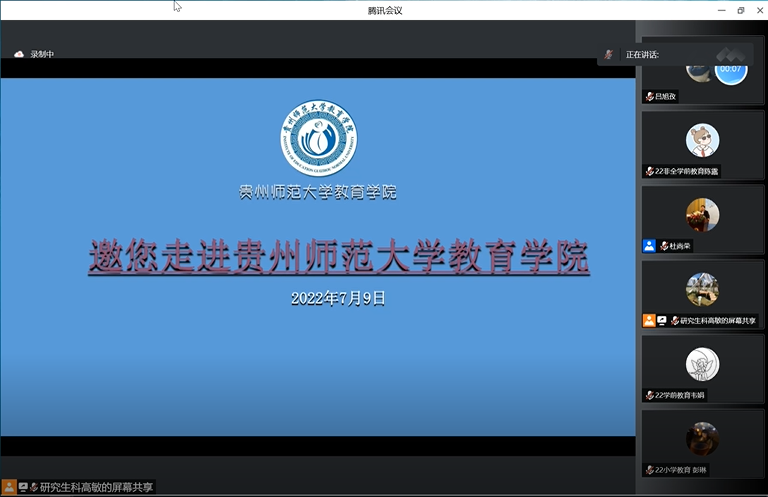This screenshot has width=768, height=497.
Task: Click the bottom-left orange presenter icon
Action: coord(9,487)
